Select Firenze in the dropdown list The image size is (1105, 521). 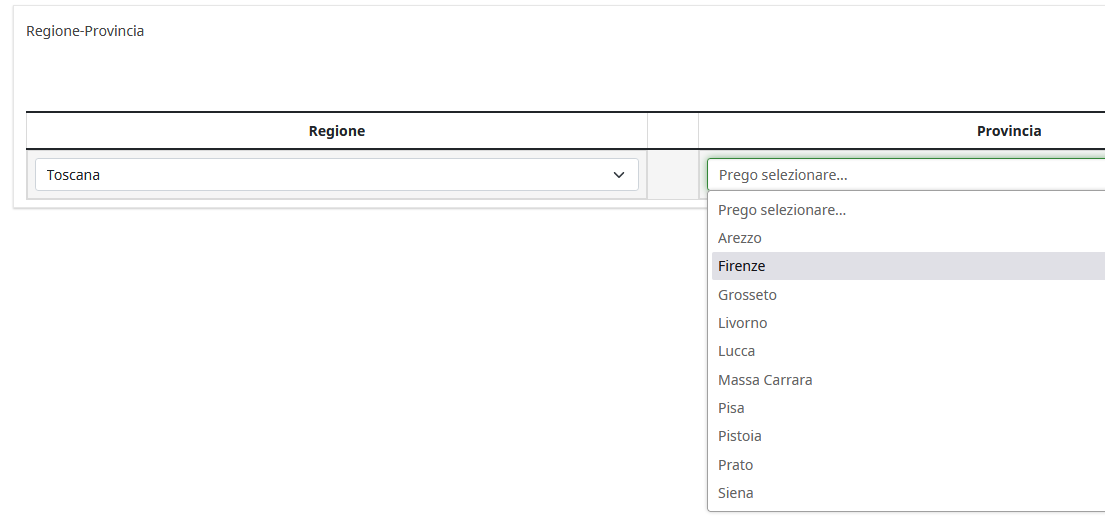point(742,266)
